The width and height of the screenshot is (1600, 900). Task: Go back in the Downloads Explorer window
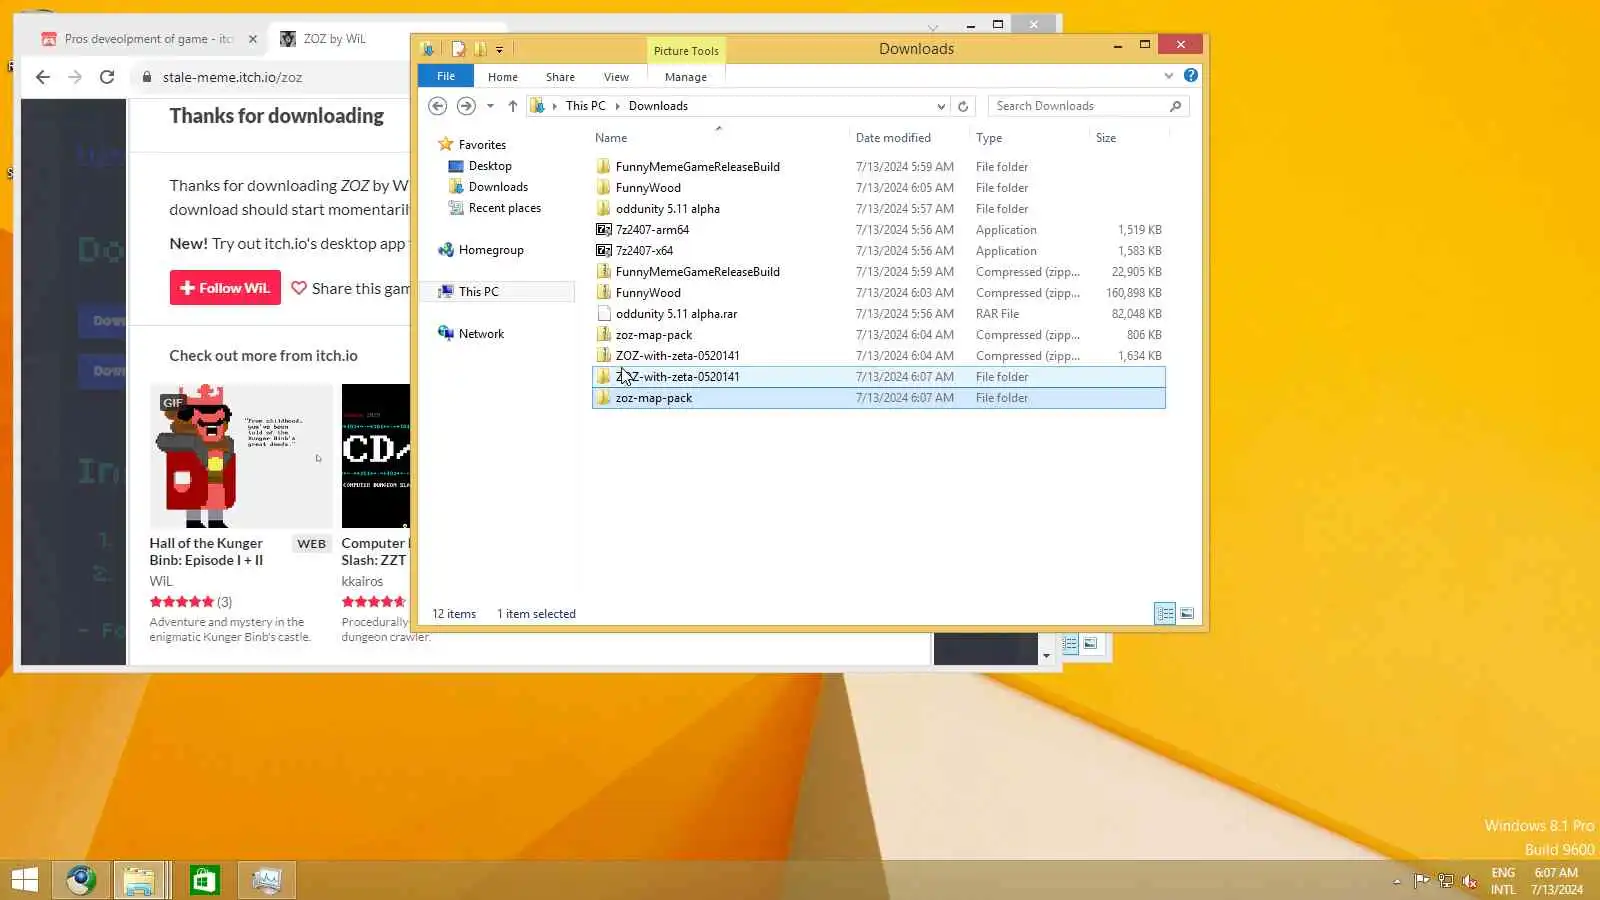437,106
